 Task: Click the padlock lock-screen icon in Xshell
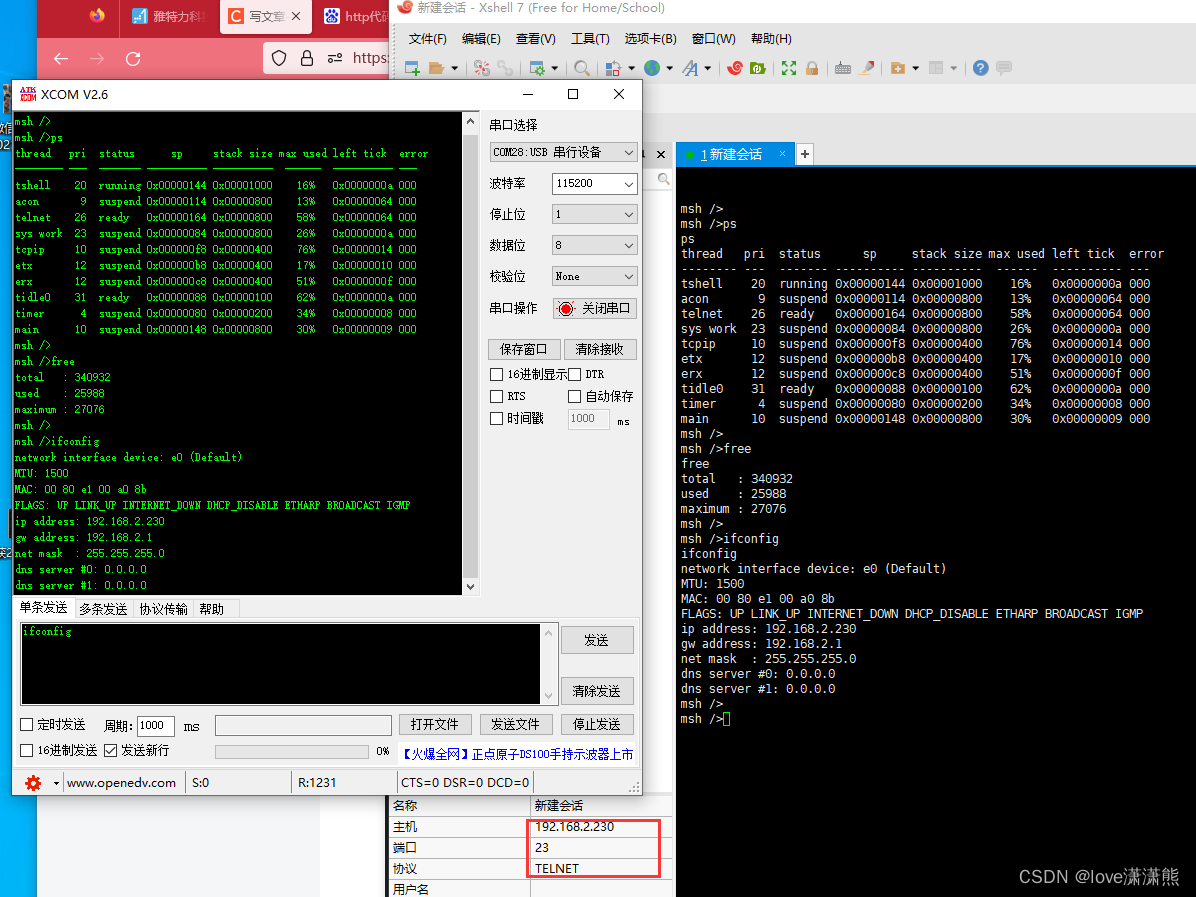(812, 69)
